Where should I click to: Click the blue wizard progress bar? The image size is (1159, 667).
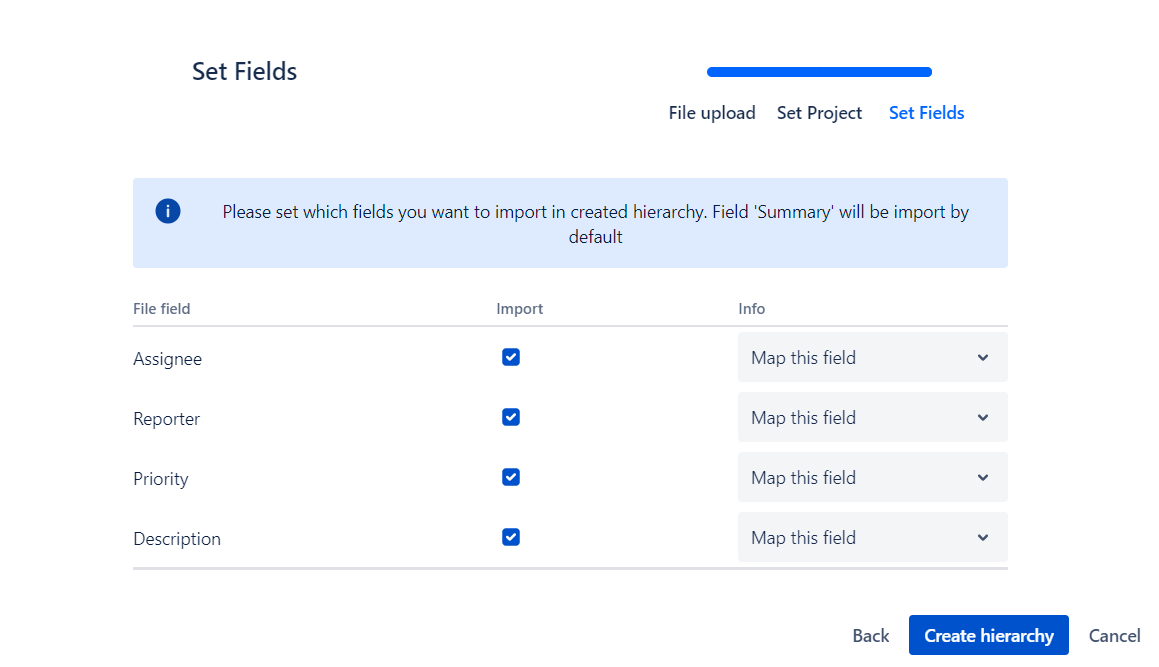pos(819,72)
